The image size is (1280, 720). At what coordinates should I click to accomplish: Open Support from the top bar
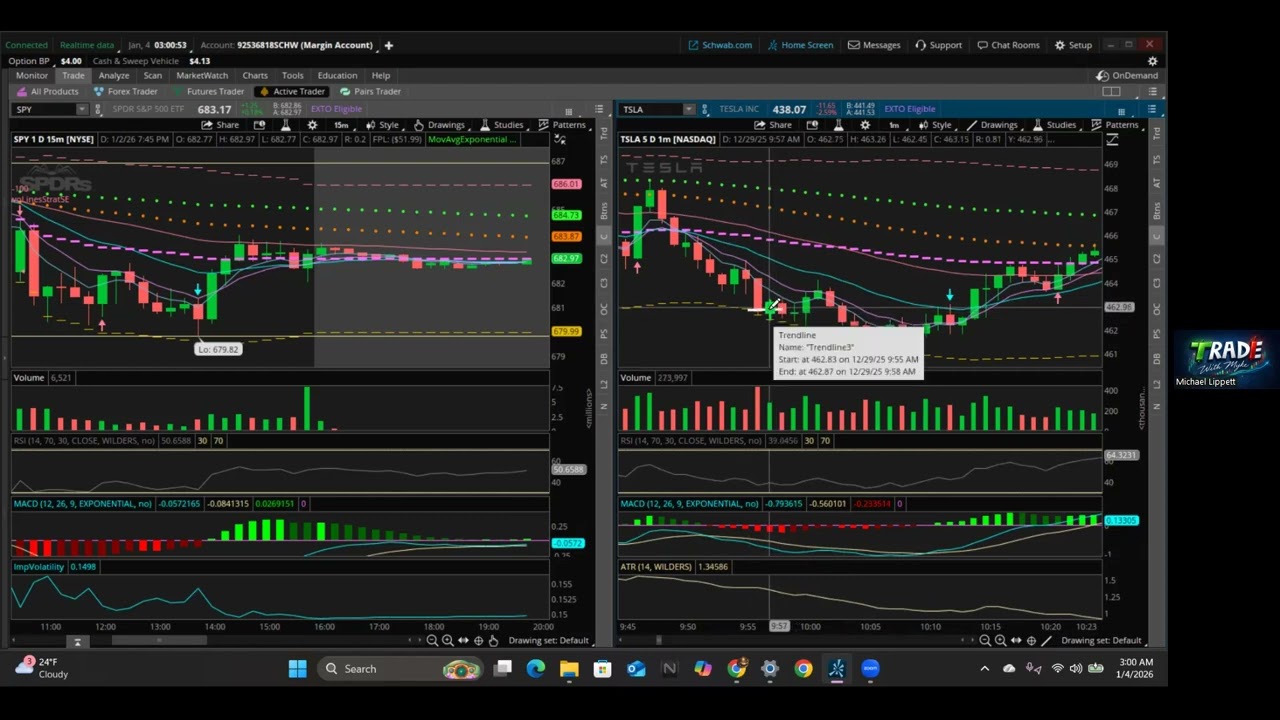point(938,45)
